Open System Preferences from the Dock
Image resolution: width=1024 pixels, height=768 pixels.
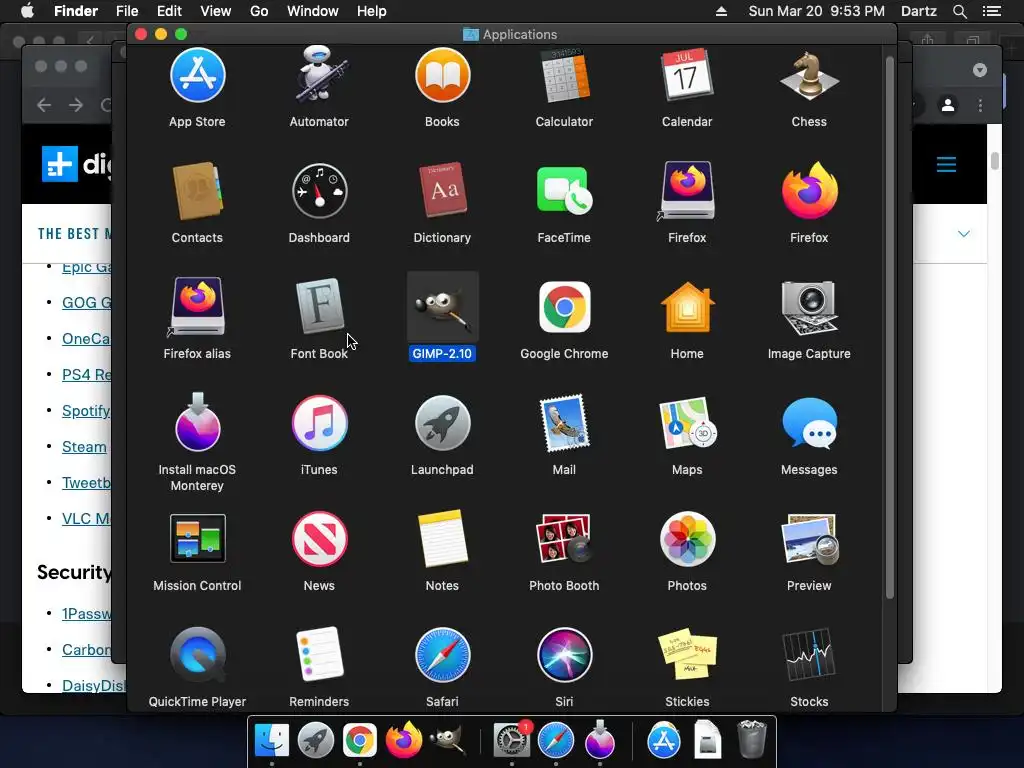coord(511,740)
